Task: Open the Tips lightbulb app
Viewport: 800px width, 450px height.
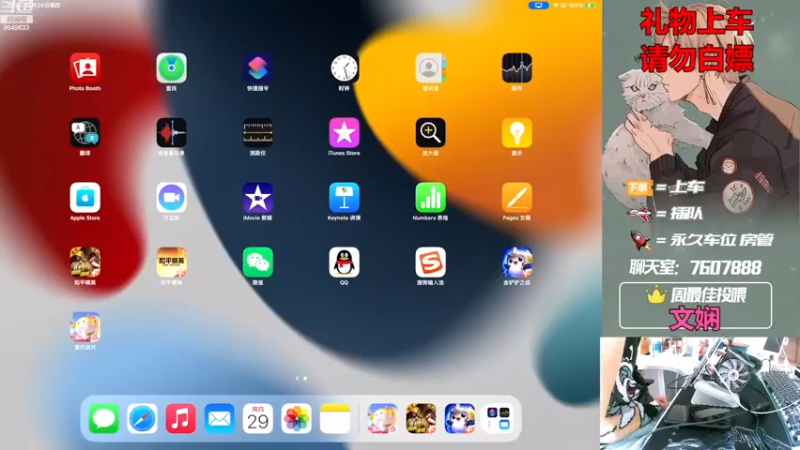Action: coord(517,133)
